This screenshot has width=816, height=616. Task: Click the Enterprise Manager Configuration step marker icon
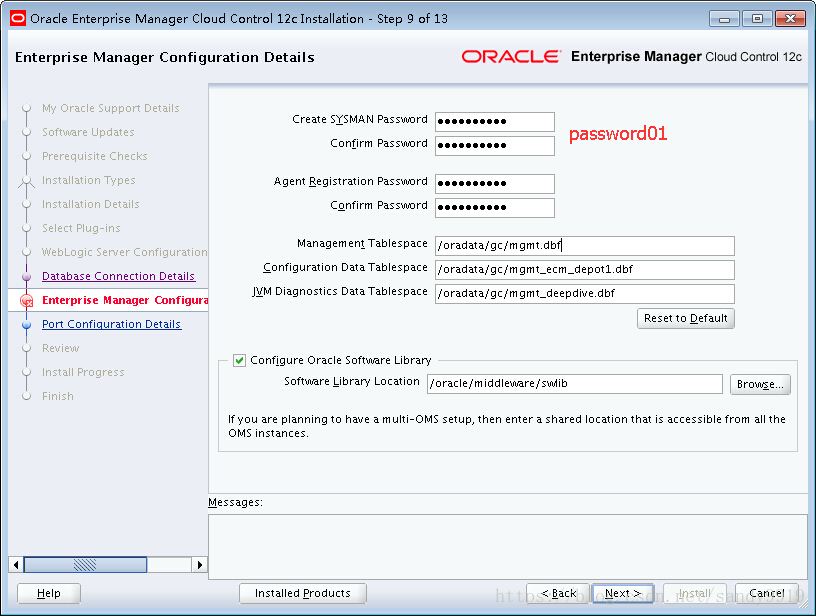pos(27,301)
